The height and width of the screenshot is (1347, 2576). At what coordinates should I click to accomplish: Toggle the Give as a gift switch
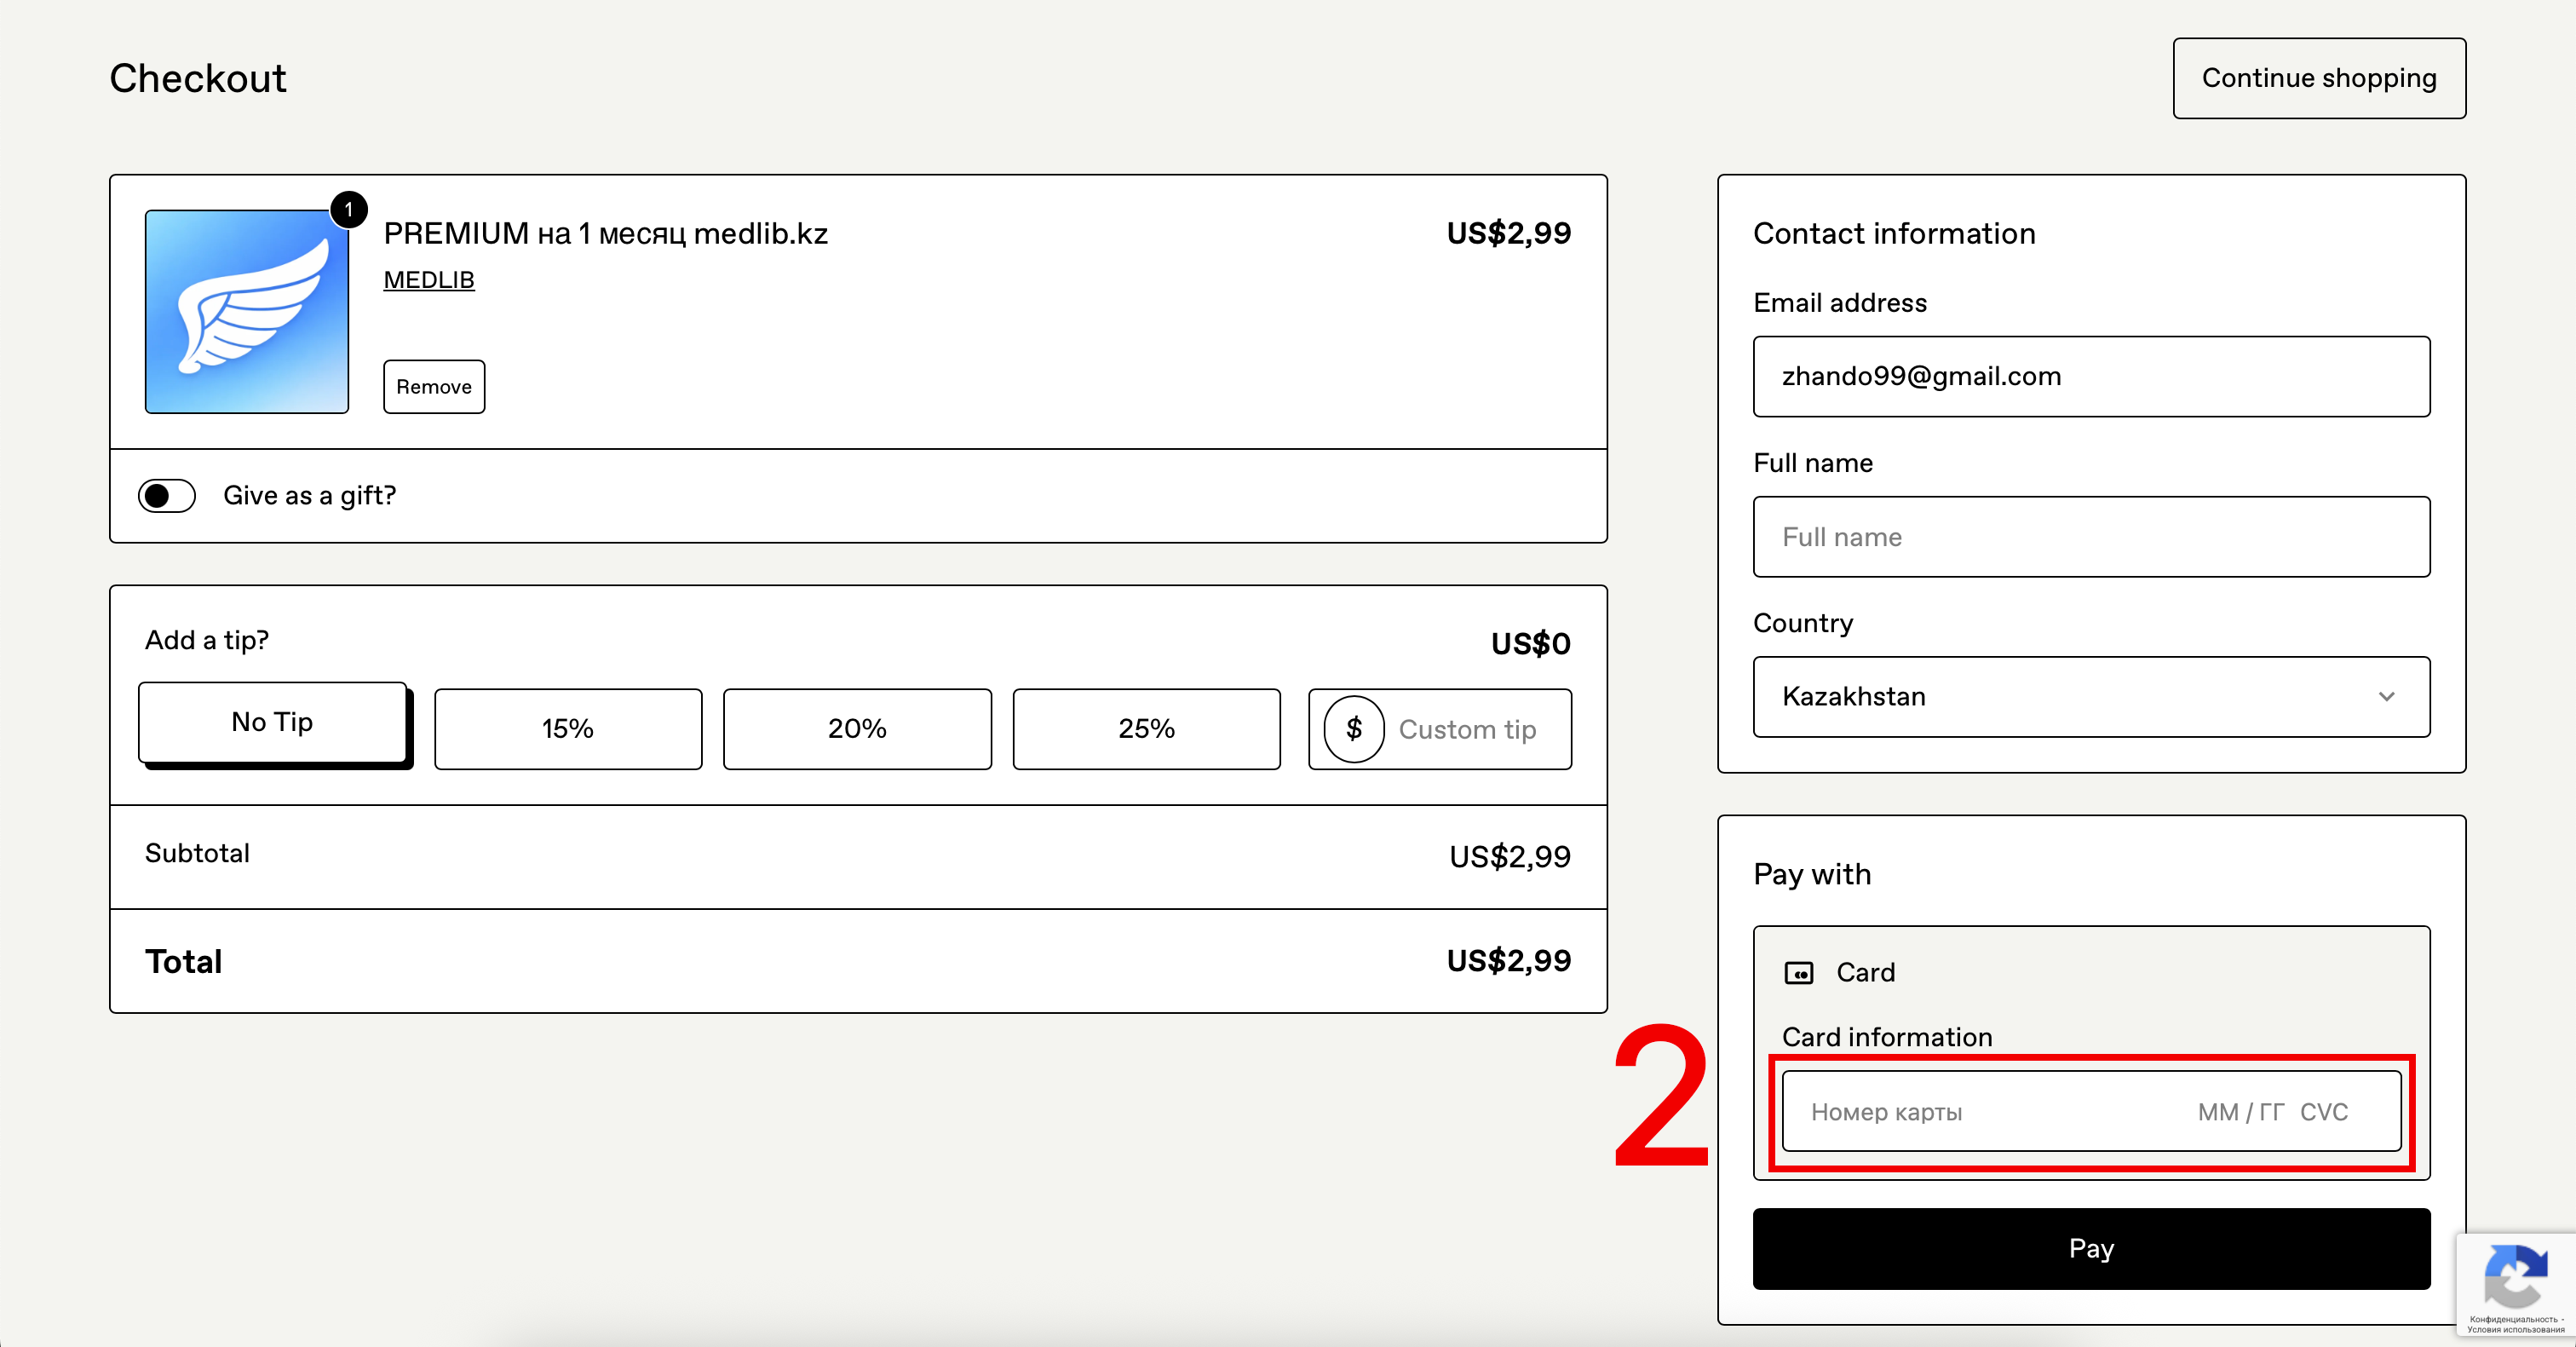tap(167, 495)
